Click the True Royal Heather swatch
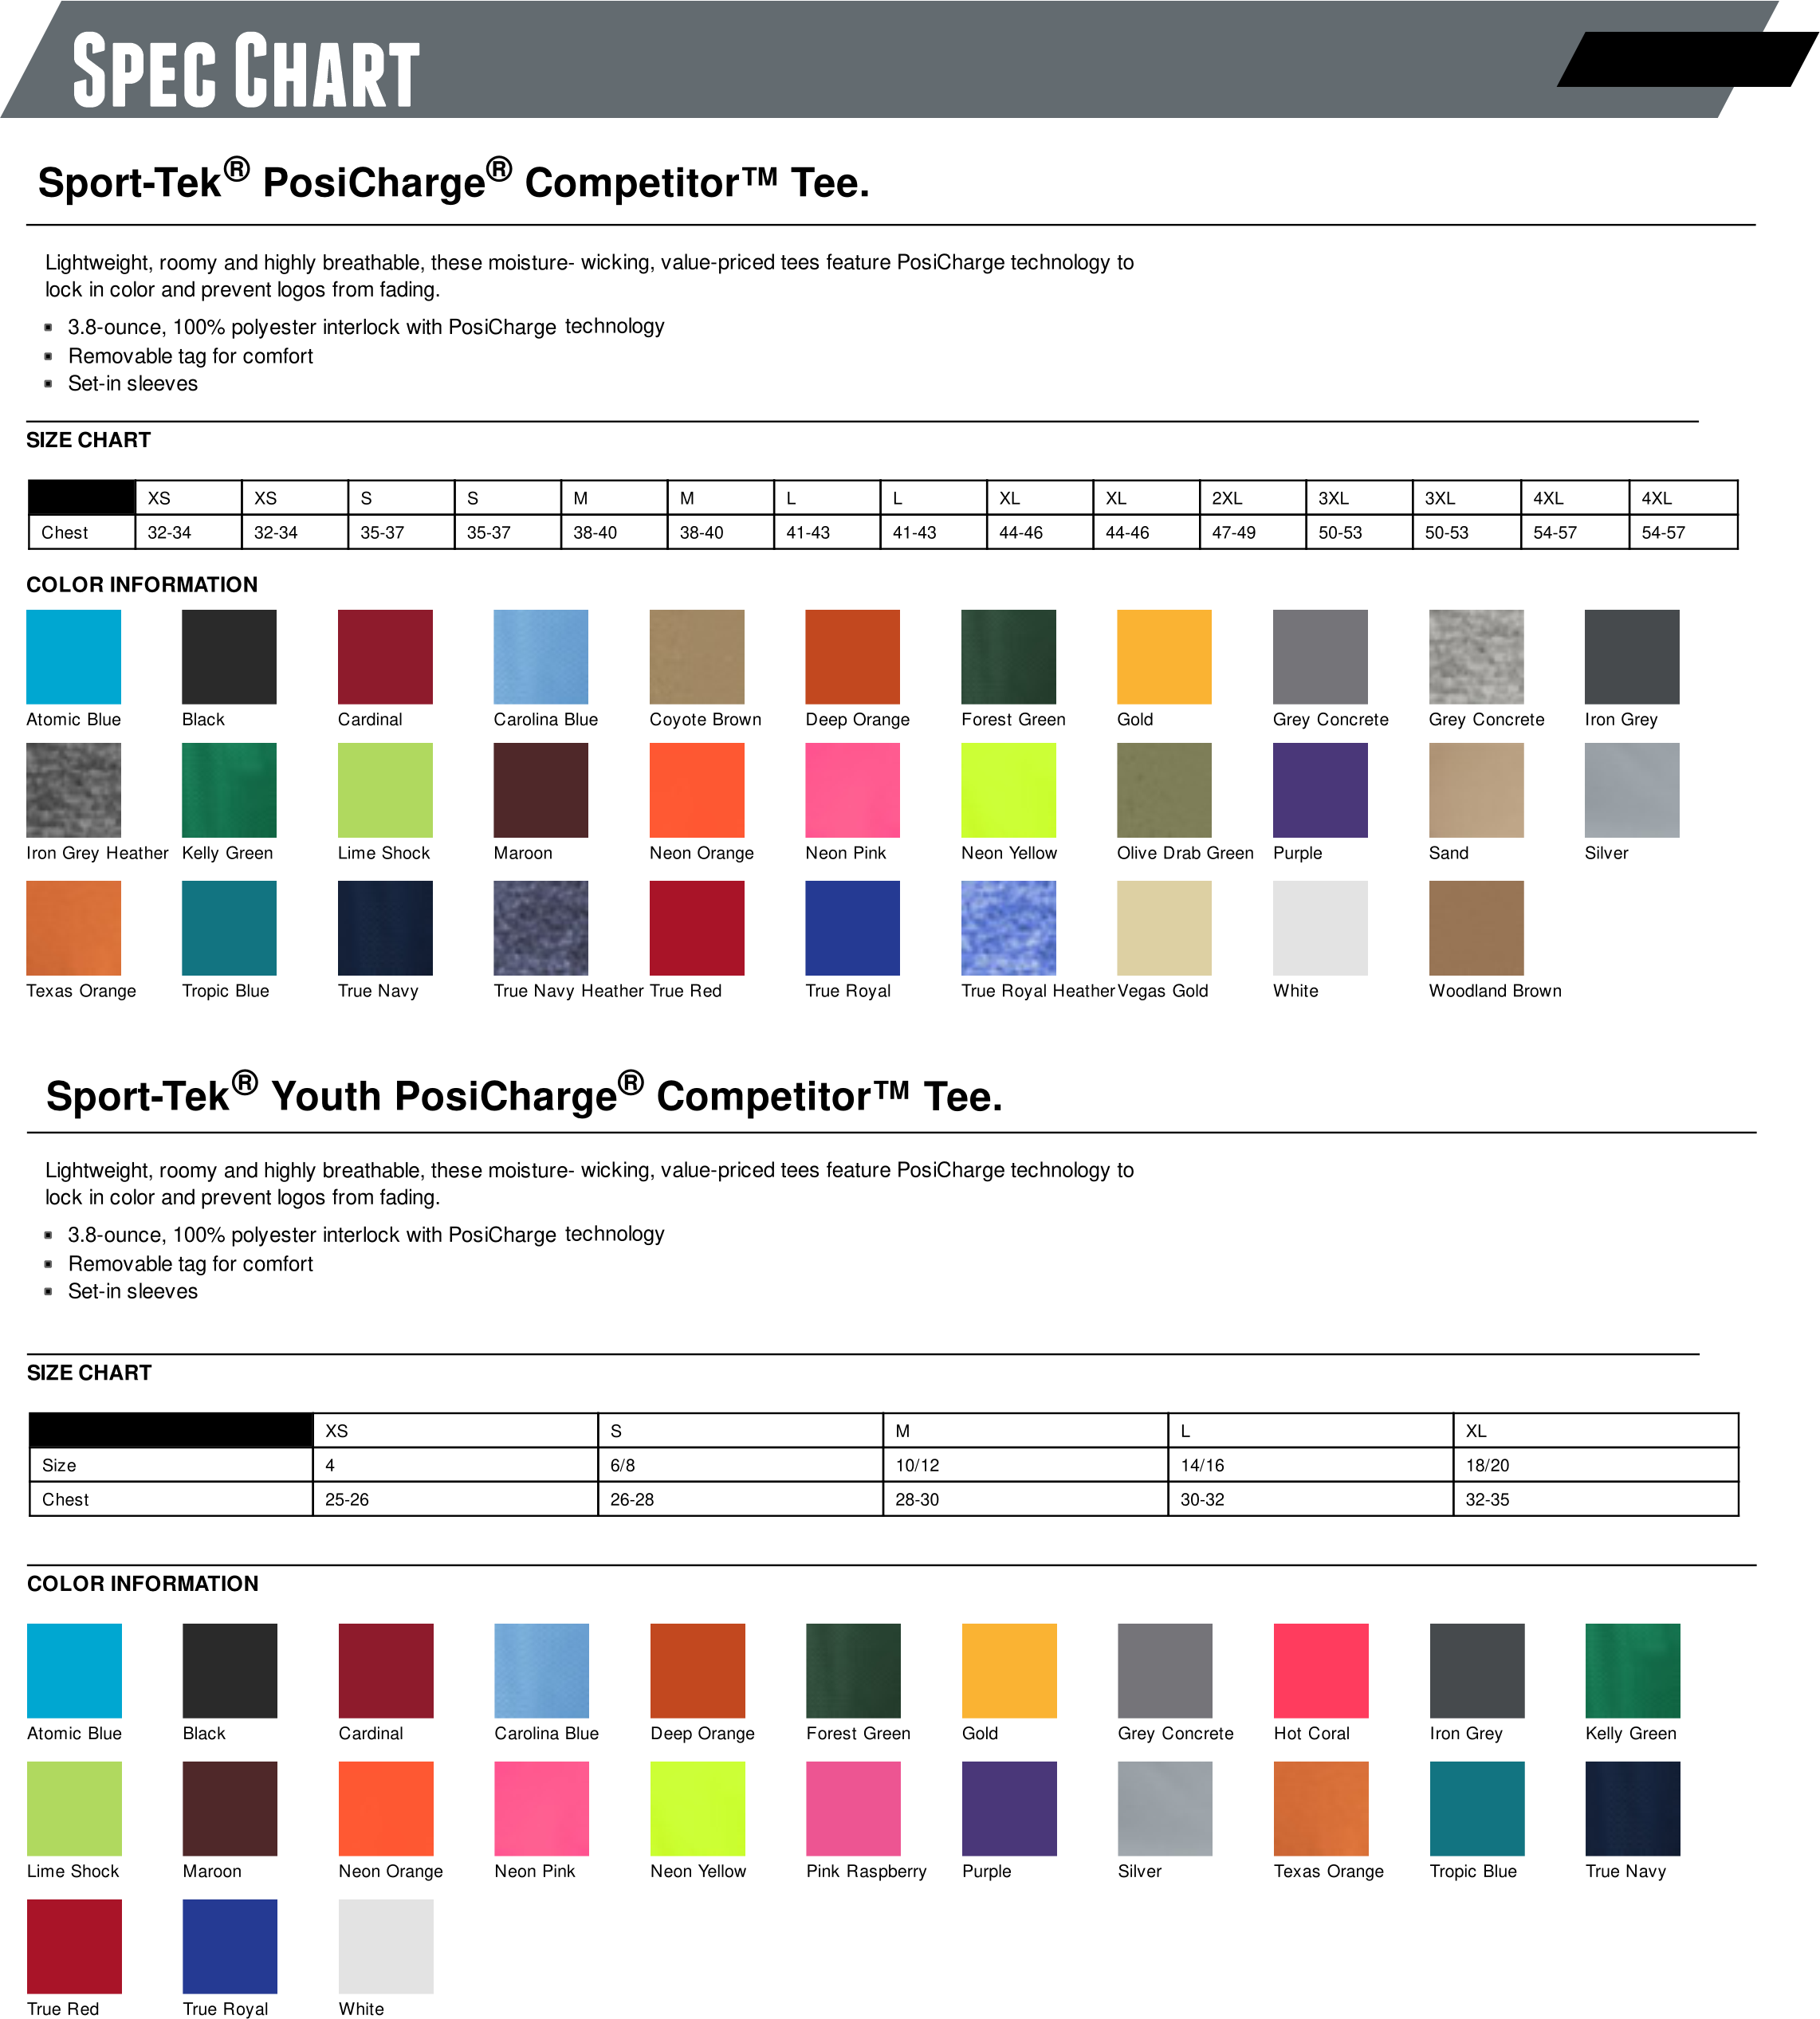The image size is (1820, 2019). click(1008, 928)
